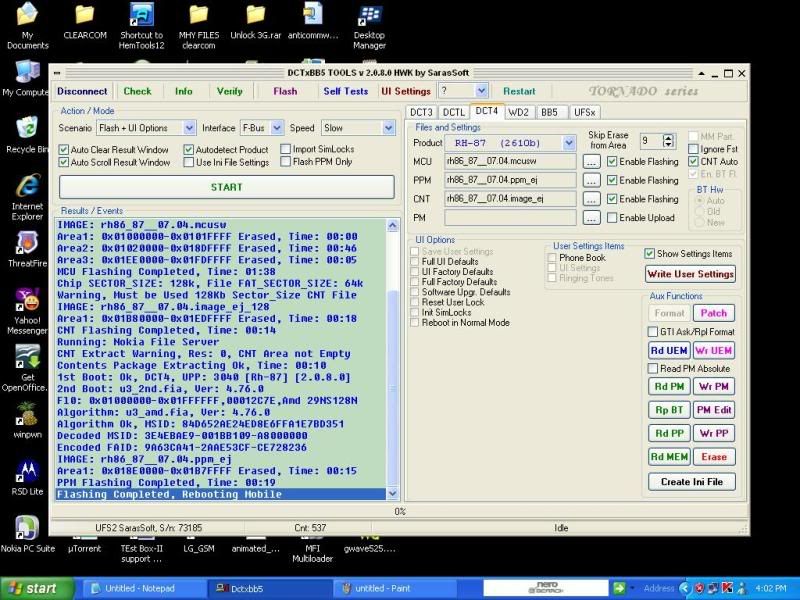The width and height of the screenshot is (800, 600).
Task: Click the CNT file path field
Action: [510, 199]
